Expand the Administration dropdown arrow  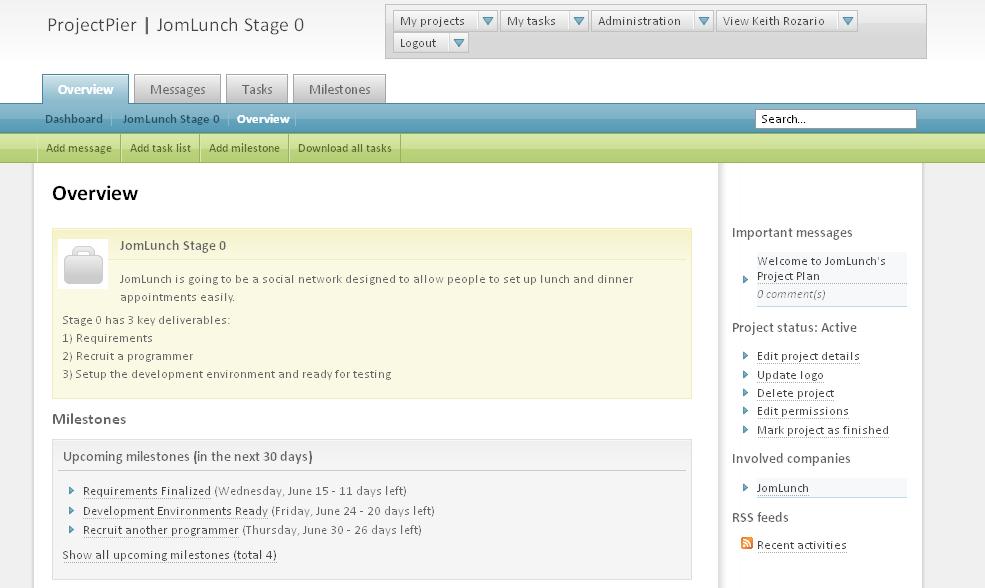(x=704, y=21)
